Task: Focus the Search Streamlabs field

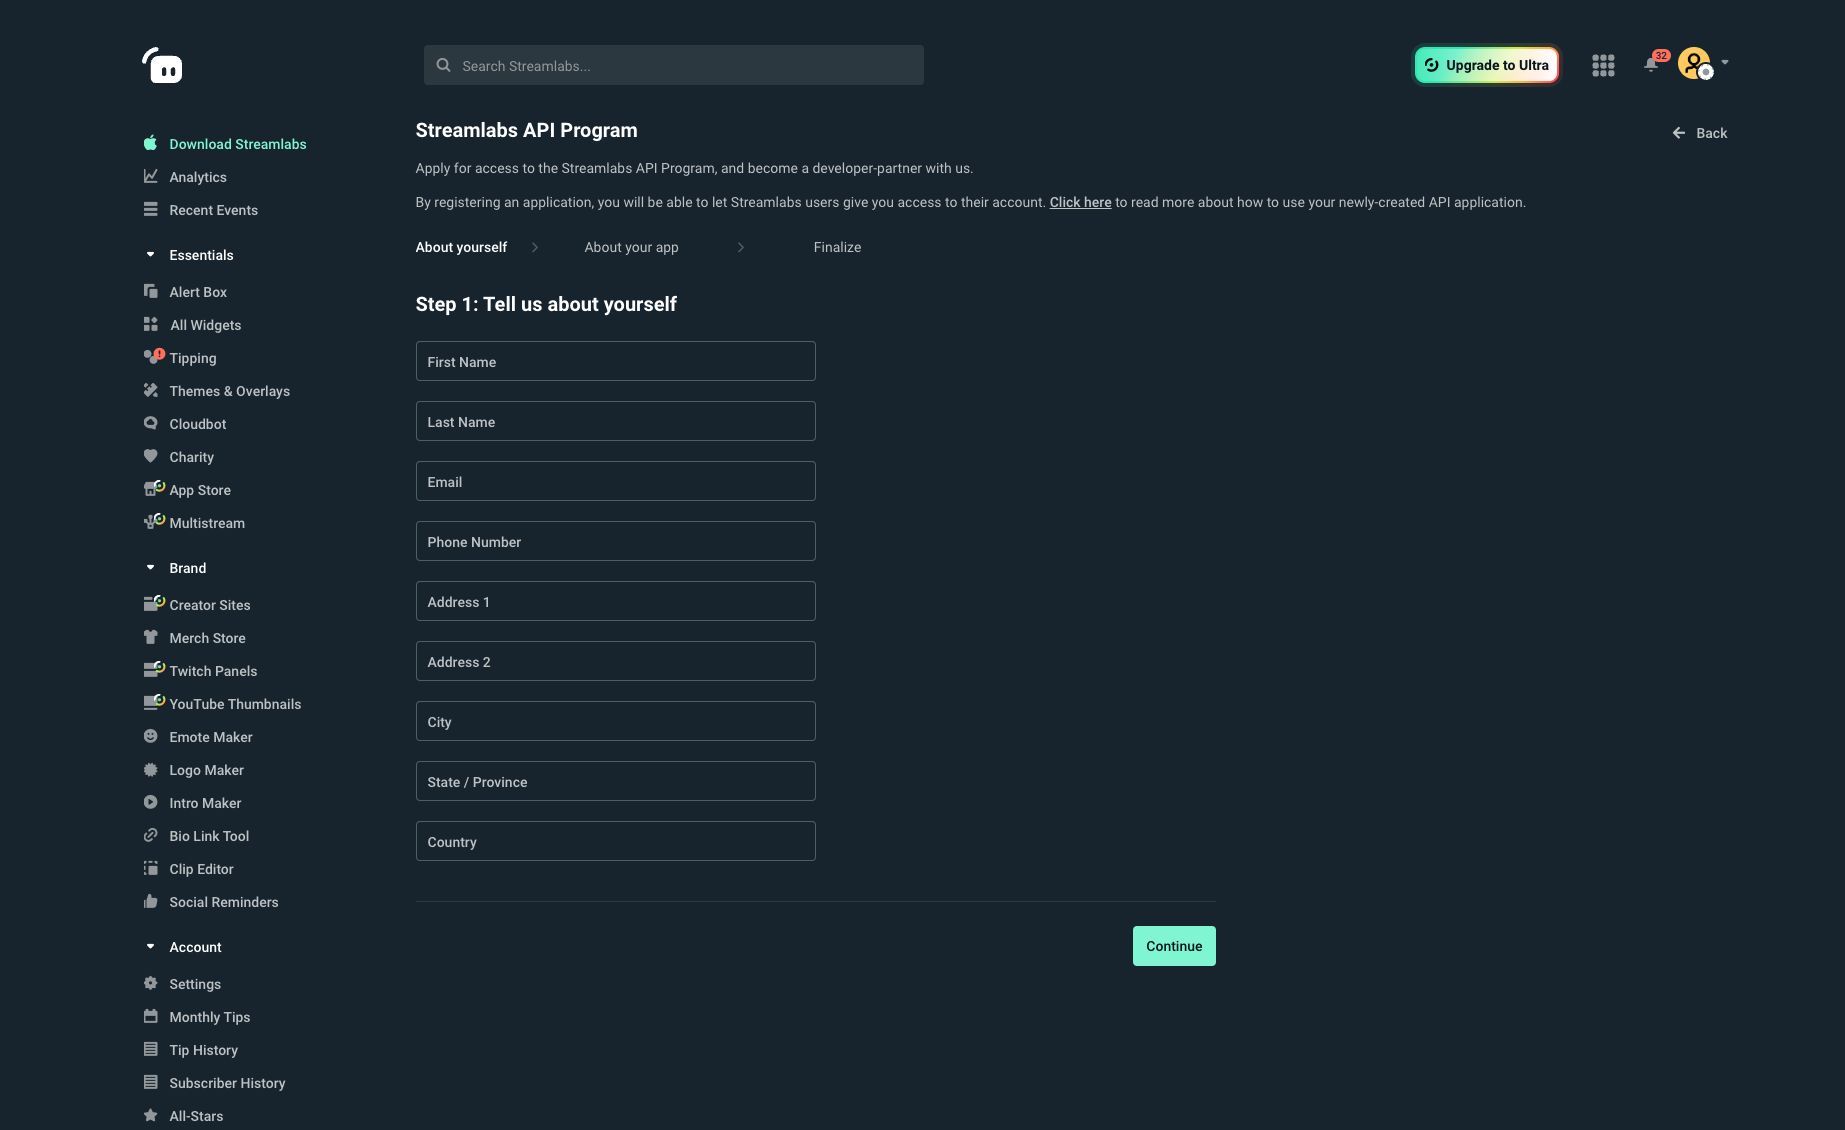Action: tap(674, 65)
